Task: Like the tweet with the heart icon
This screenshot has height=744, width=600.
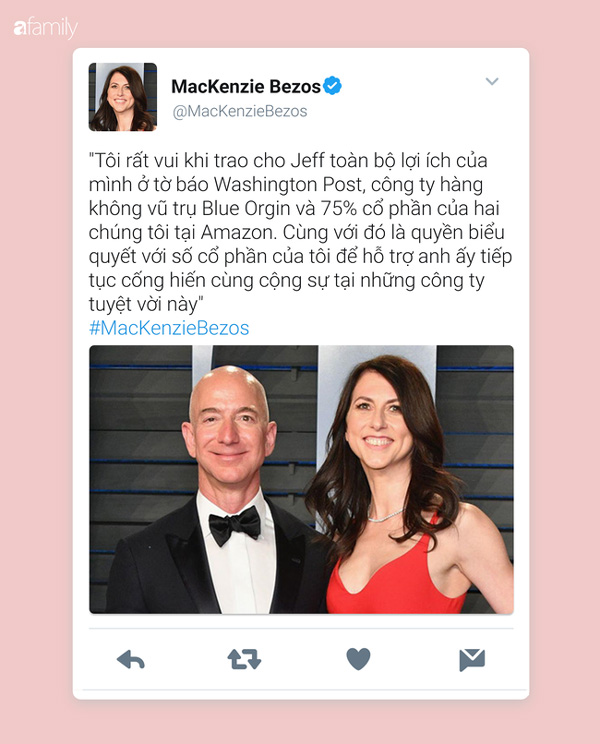Action: pos(358,659)
